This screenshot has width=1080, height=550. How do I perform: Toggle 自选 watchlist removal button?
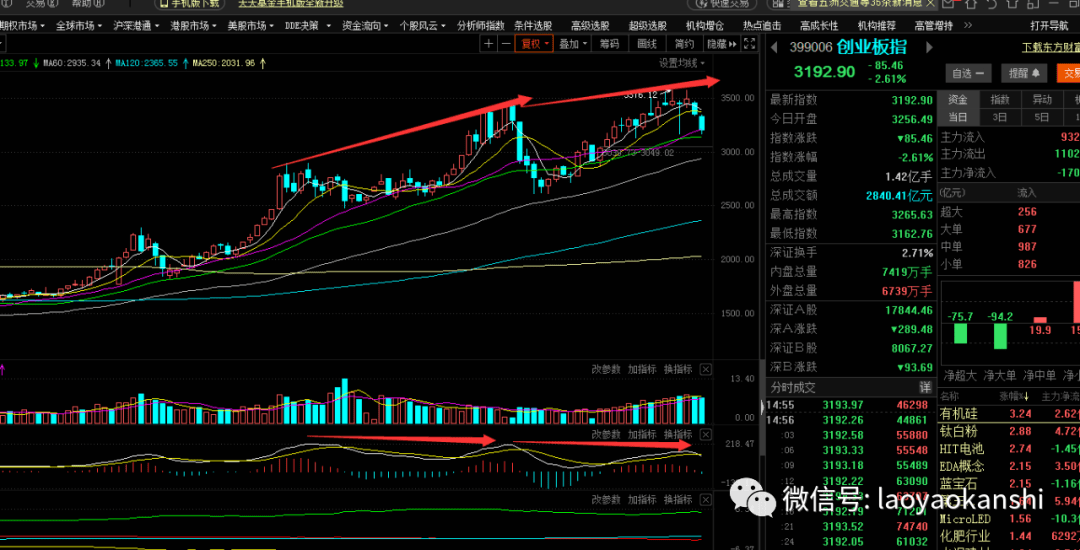968,73
